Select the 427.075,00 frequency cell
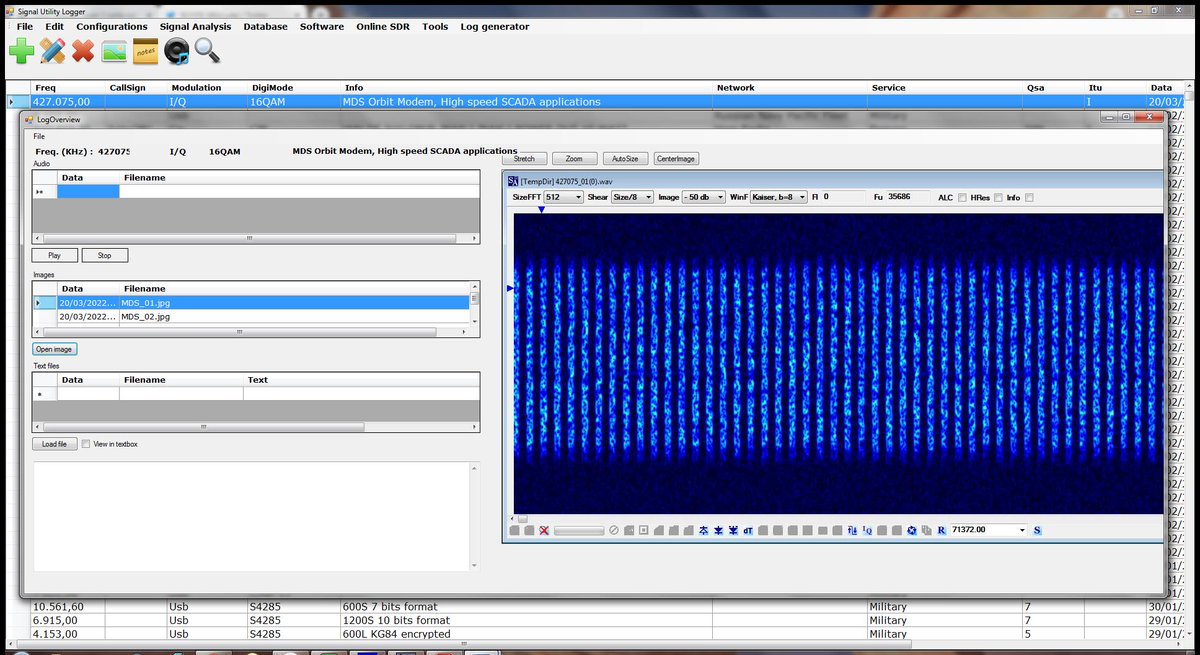Image resolution: width=1200 pixels, height=655 pixels. [x=68, y=102]
